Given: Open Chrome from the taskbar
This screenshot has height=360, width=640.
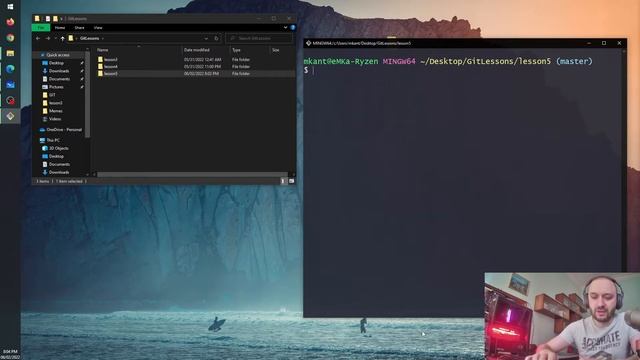Looking at the screenshot, I should [10, 38].
